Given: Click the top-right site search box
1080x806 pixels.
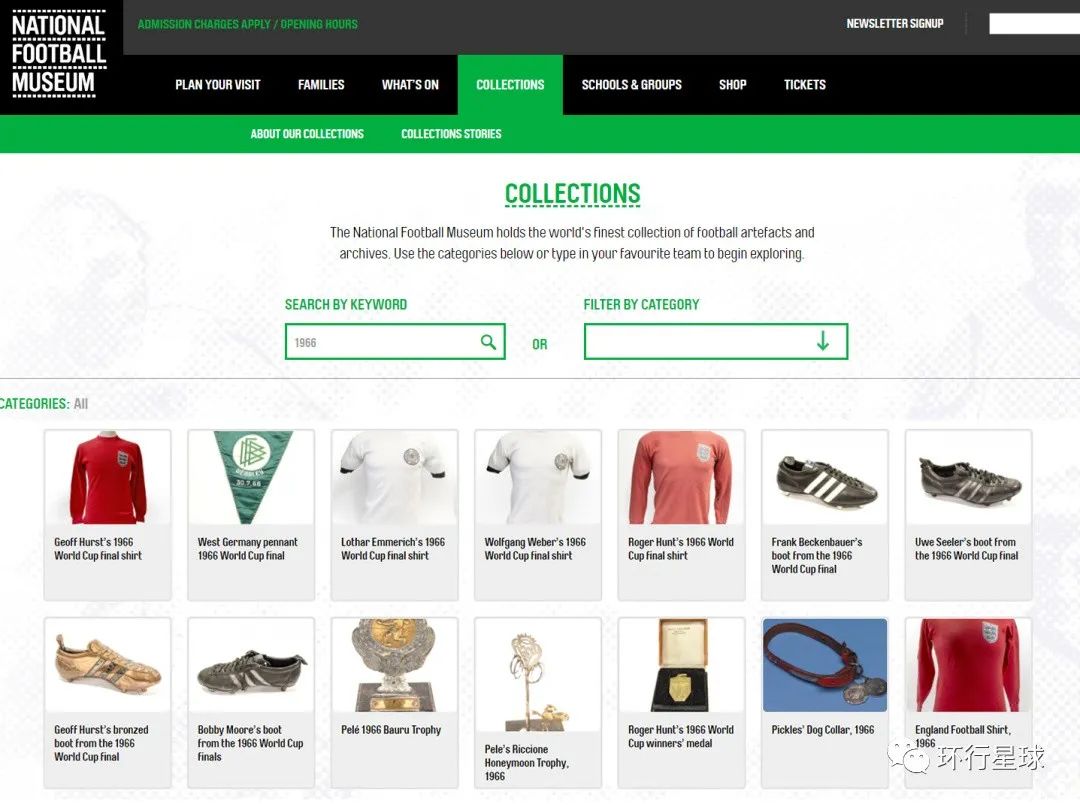Looking at the screenshot, I should (x=1035, y=23).
